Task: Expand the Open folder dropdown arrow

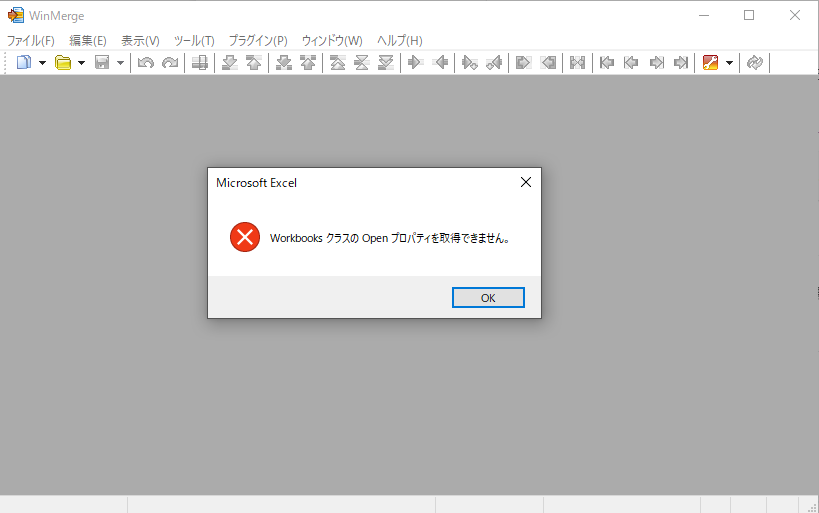Action: [x=81, y=63]
